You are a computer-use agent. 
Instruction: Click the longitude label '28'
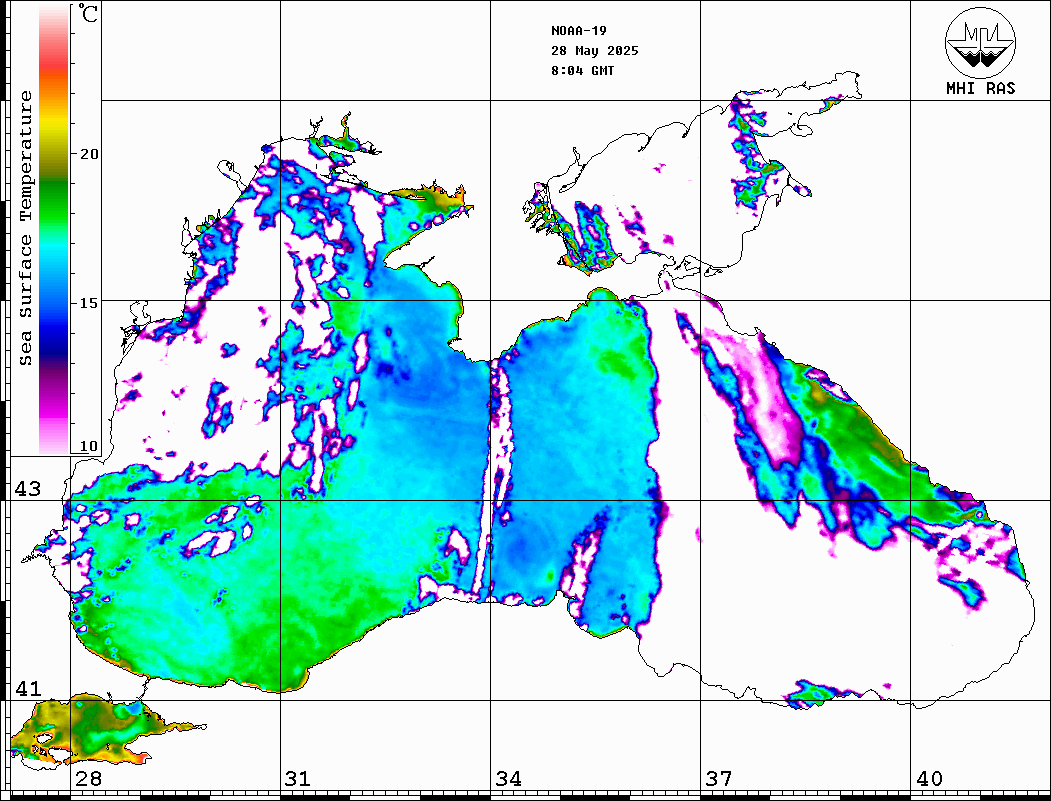[x=88, y=779]
